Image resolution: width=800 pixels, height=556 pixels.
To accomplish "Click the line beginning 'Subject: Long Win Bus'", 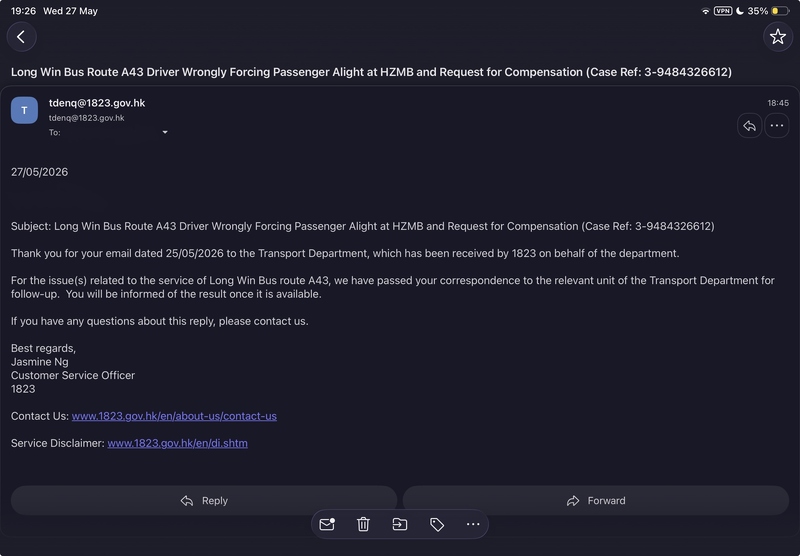I will tap(363, 226).
